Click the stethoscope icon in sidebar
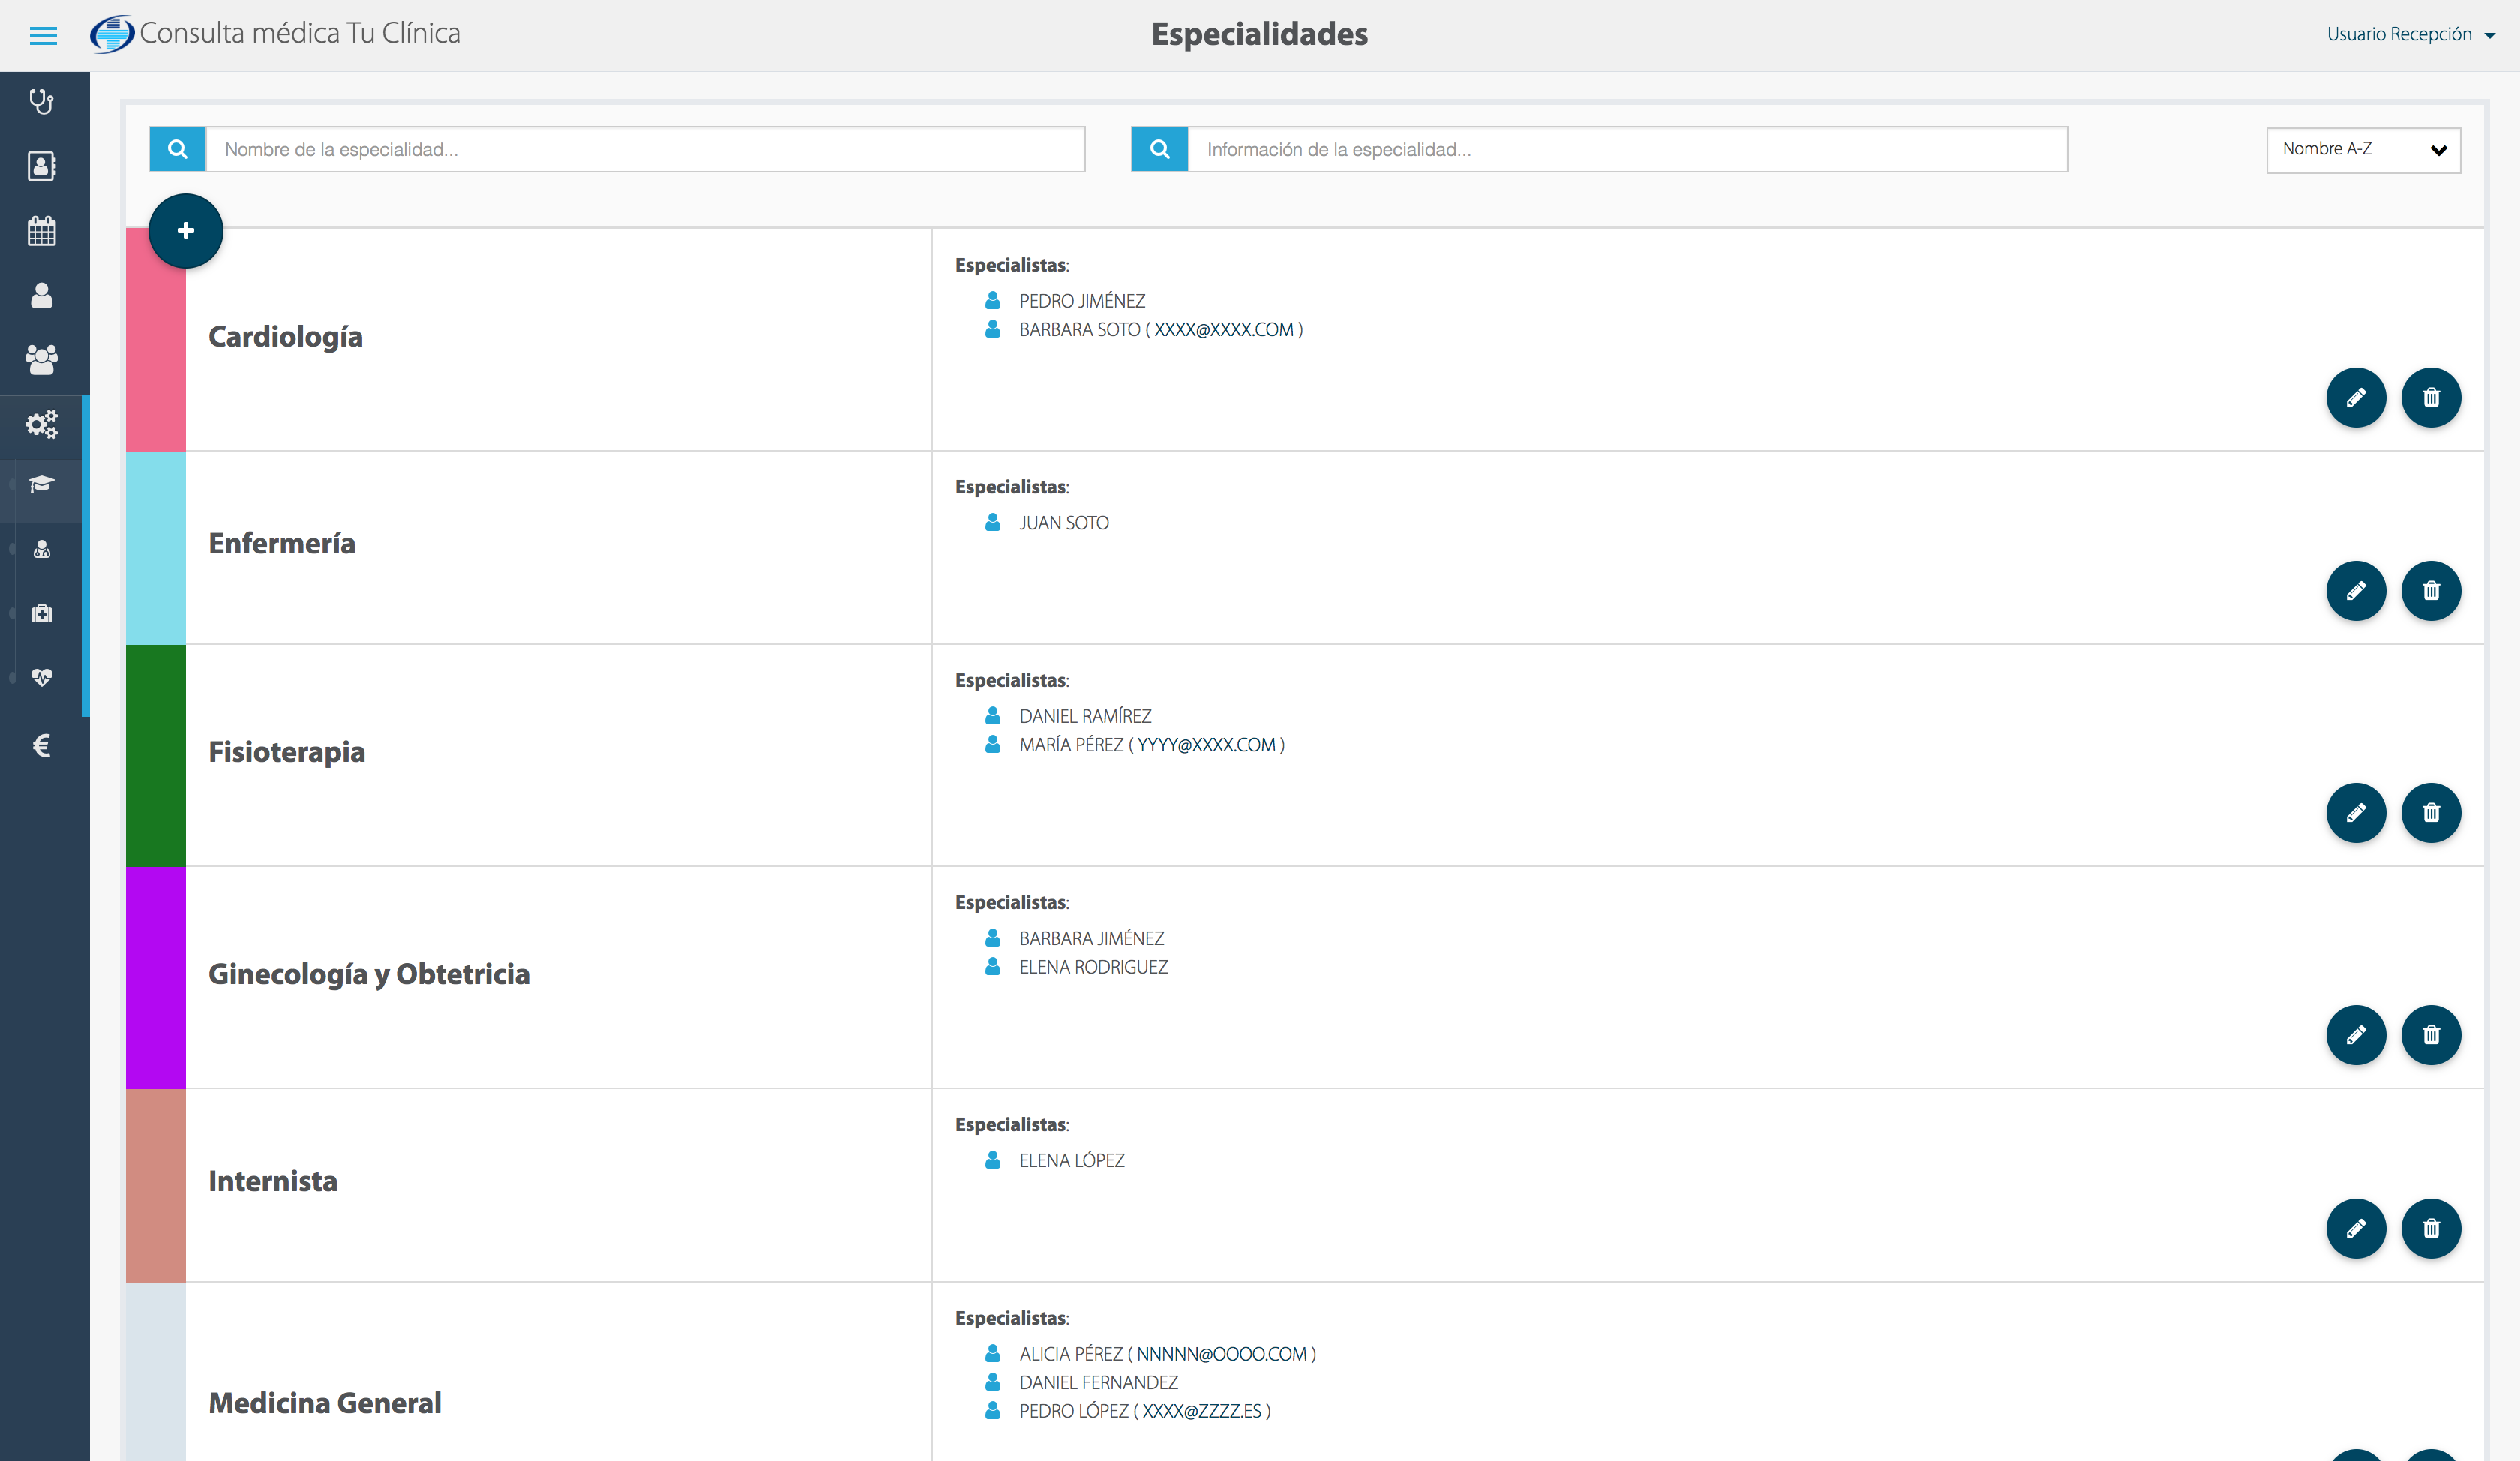 click(x=41, y=101)
